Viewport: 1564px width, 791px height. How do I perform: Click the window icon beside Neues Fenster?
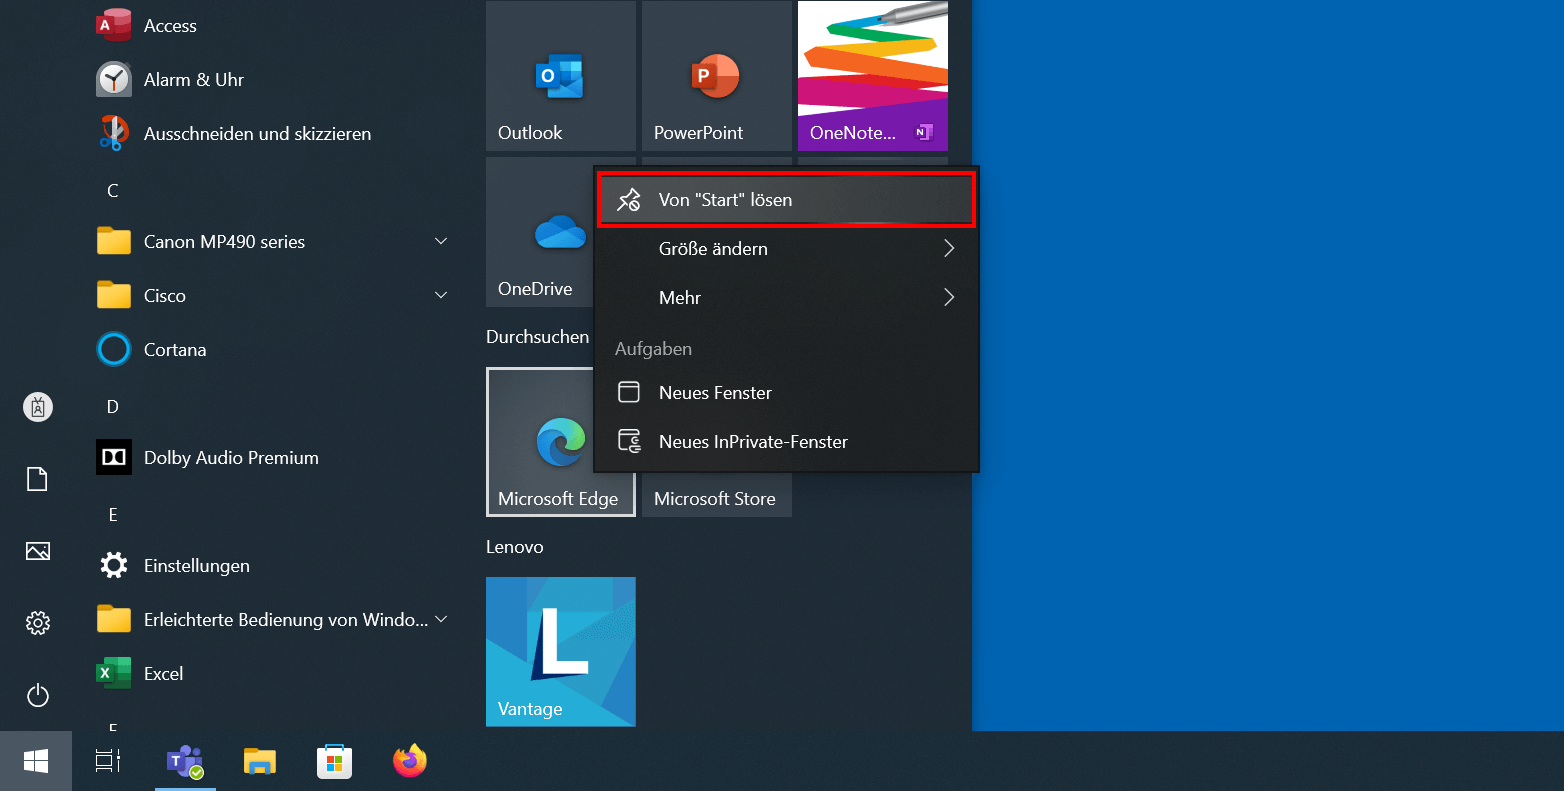[629, 392]
